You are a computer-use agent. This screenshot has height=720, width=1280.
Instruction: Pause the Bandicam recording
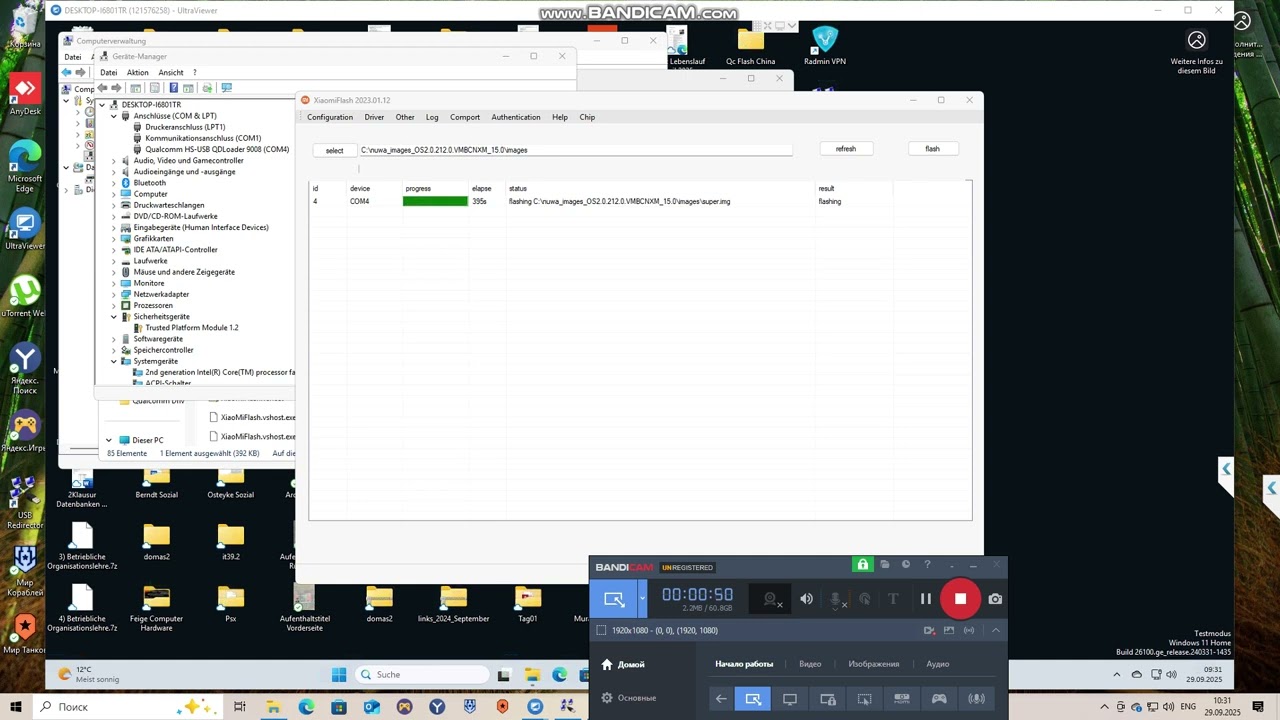(926, 599)
